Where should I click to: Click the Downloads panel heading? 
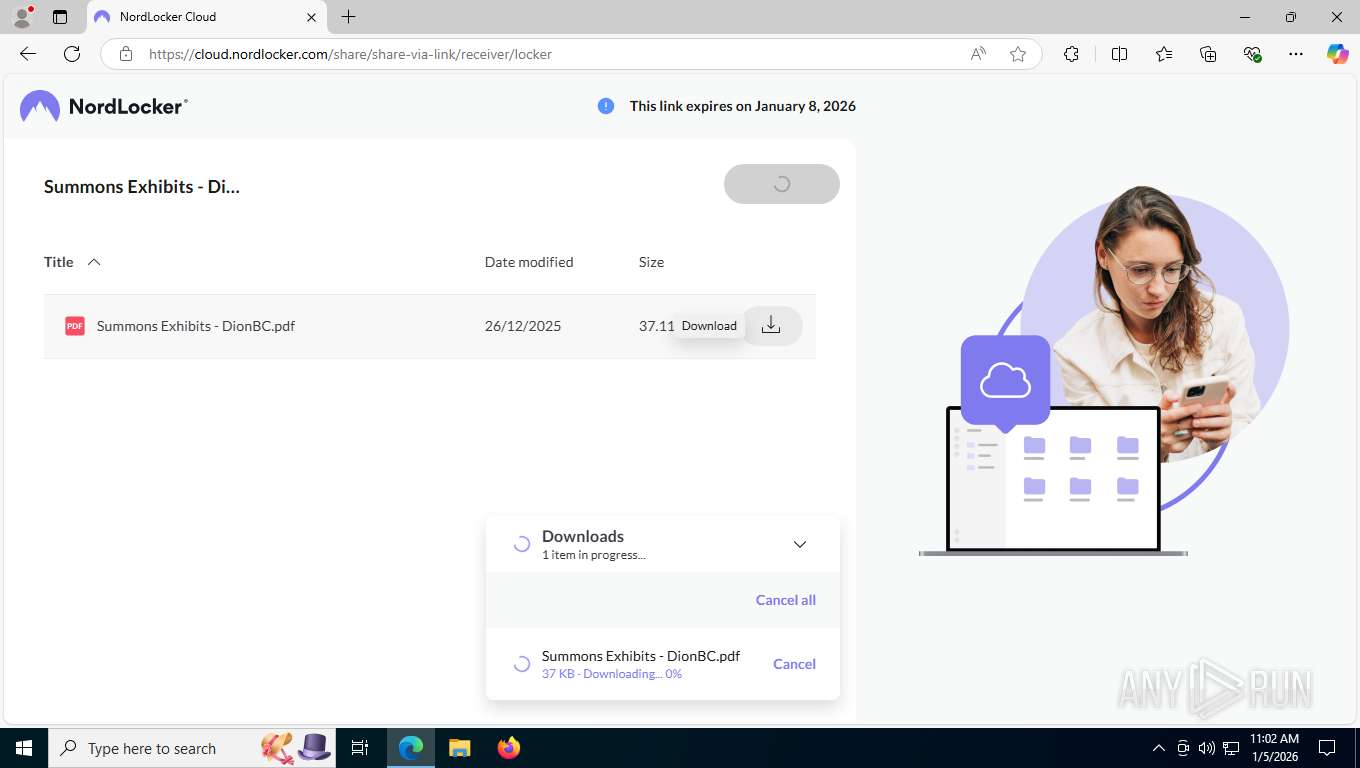click(583, 536)
